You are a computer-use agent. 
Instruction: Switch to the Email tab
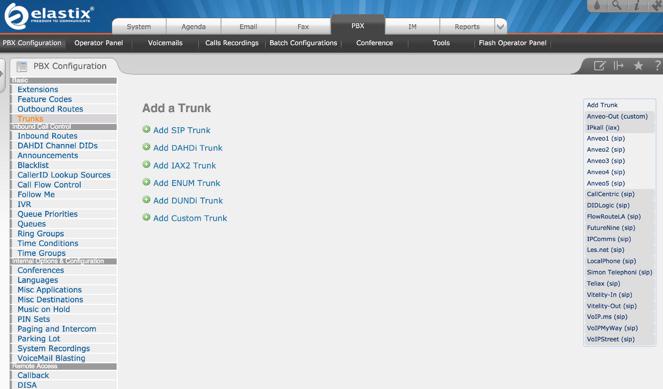248,27
